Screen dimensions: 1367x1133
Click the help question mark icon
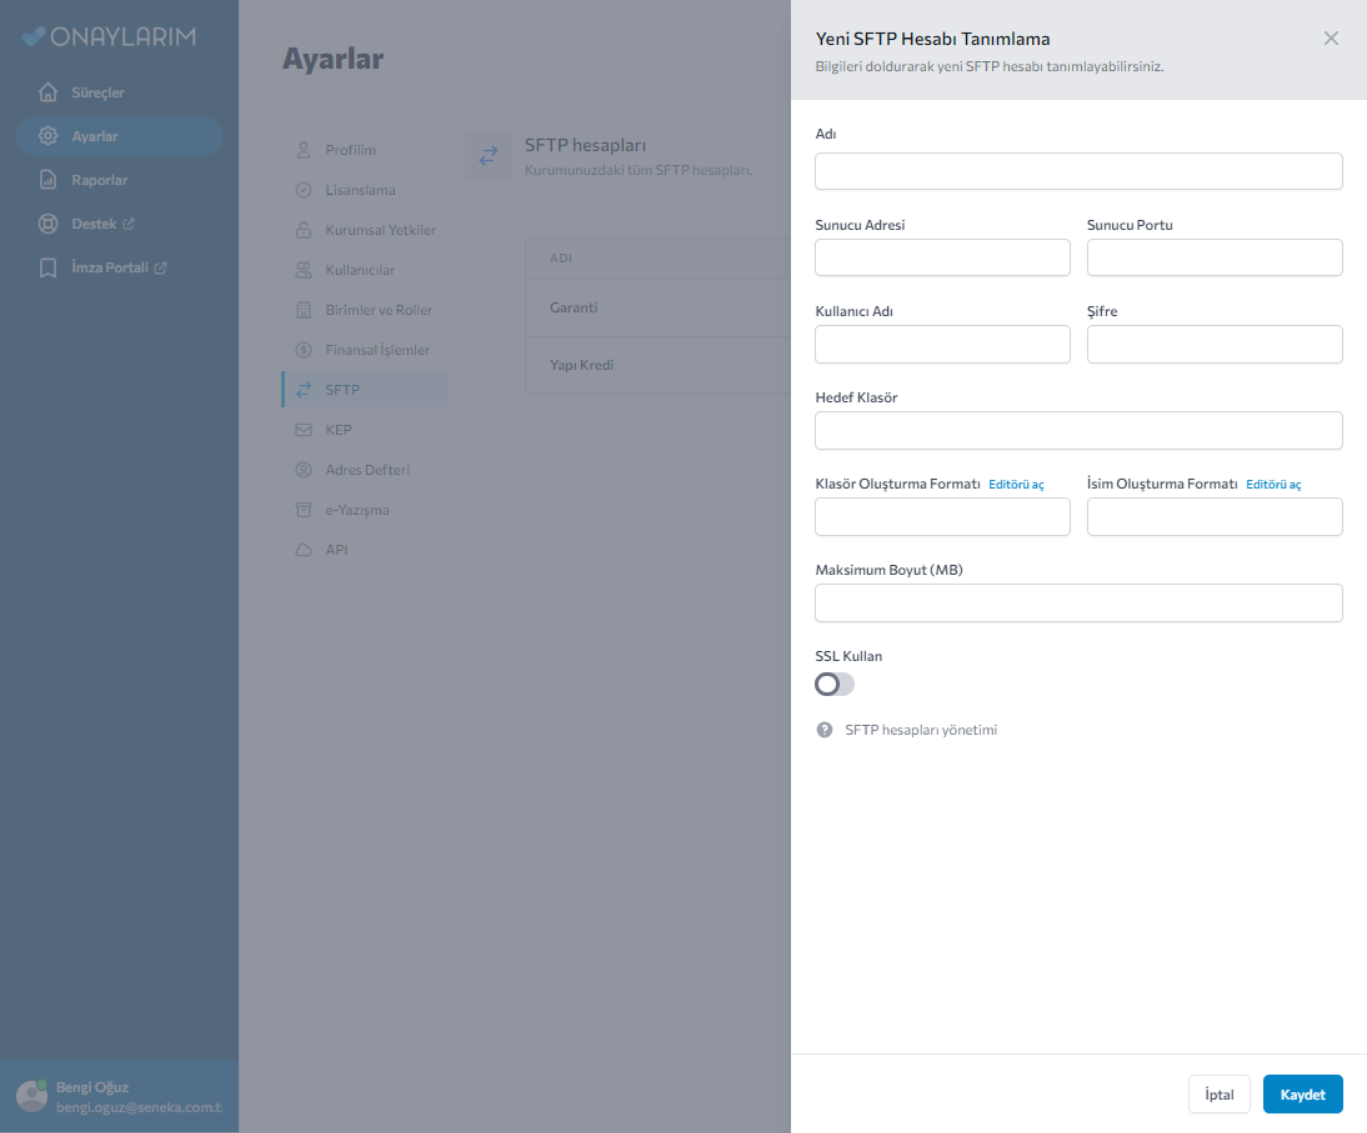pos(824,730)
